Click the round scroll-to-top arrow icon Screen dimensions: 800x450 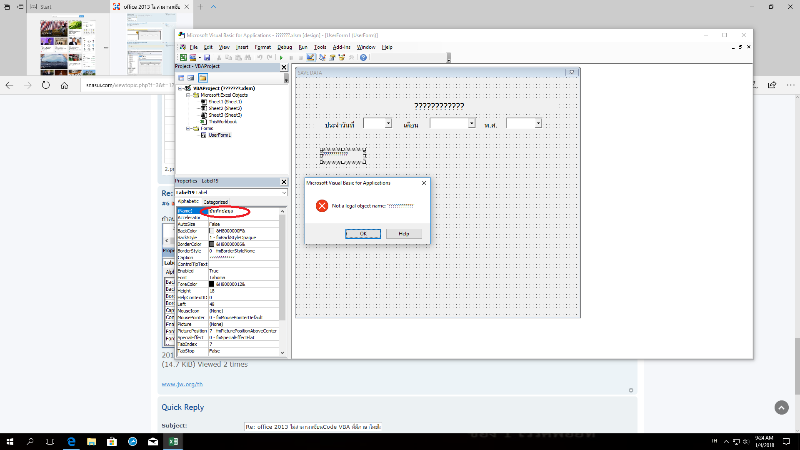click(781, 407)
